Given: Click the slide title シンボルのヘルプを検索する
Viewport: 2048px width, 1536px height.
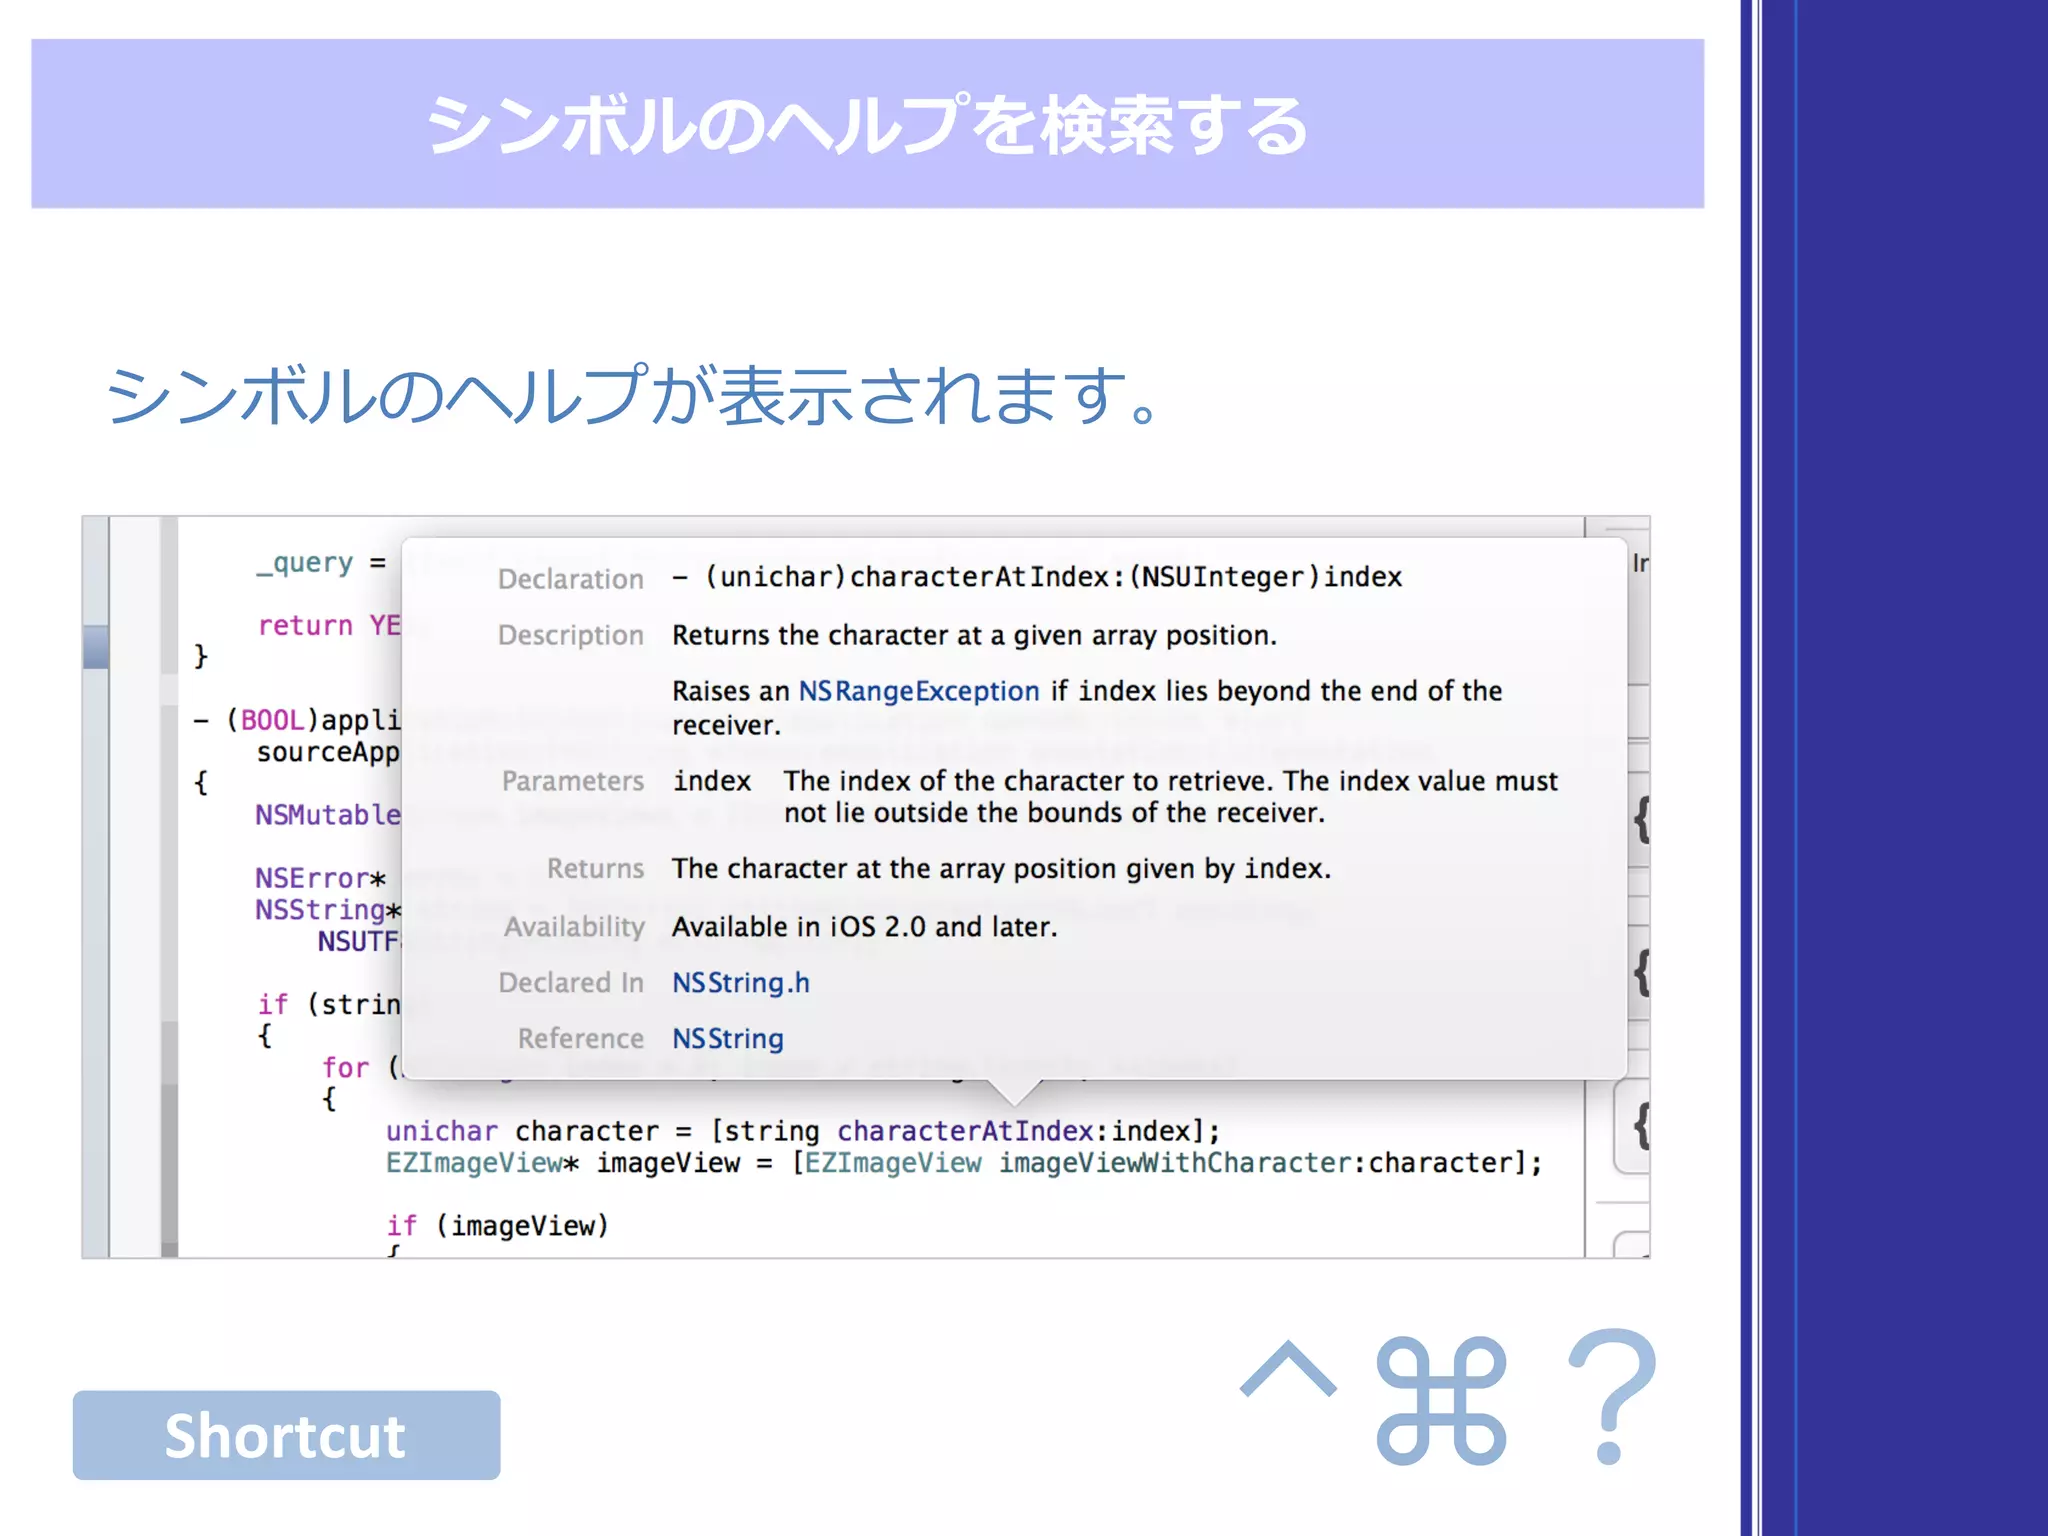Looking at the screenshot, I should (x=867, y=125).
